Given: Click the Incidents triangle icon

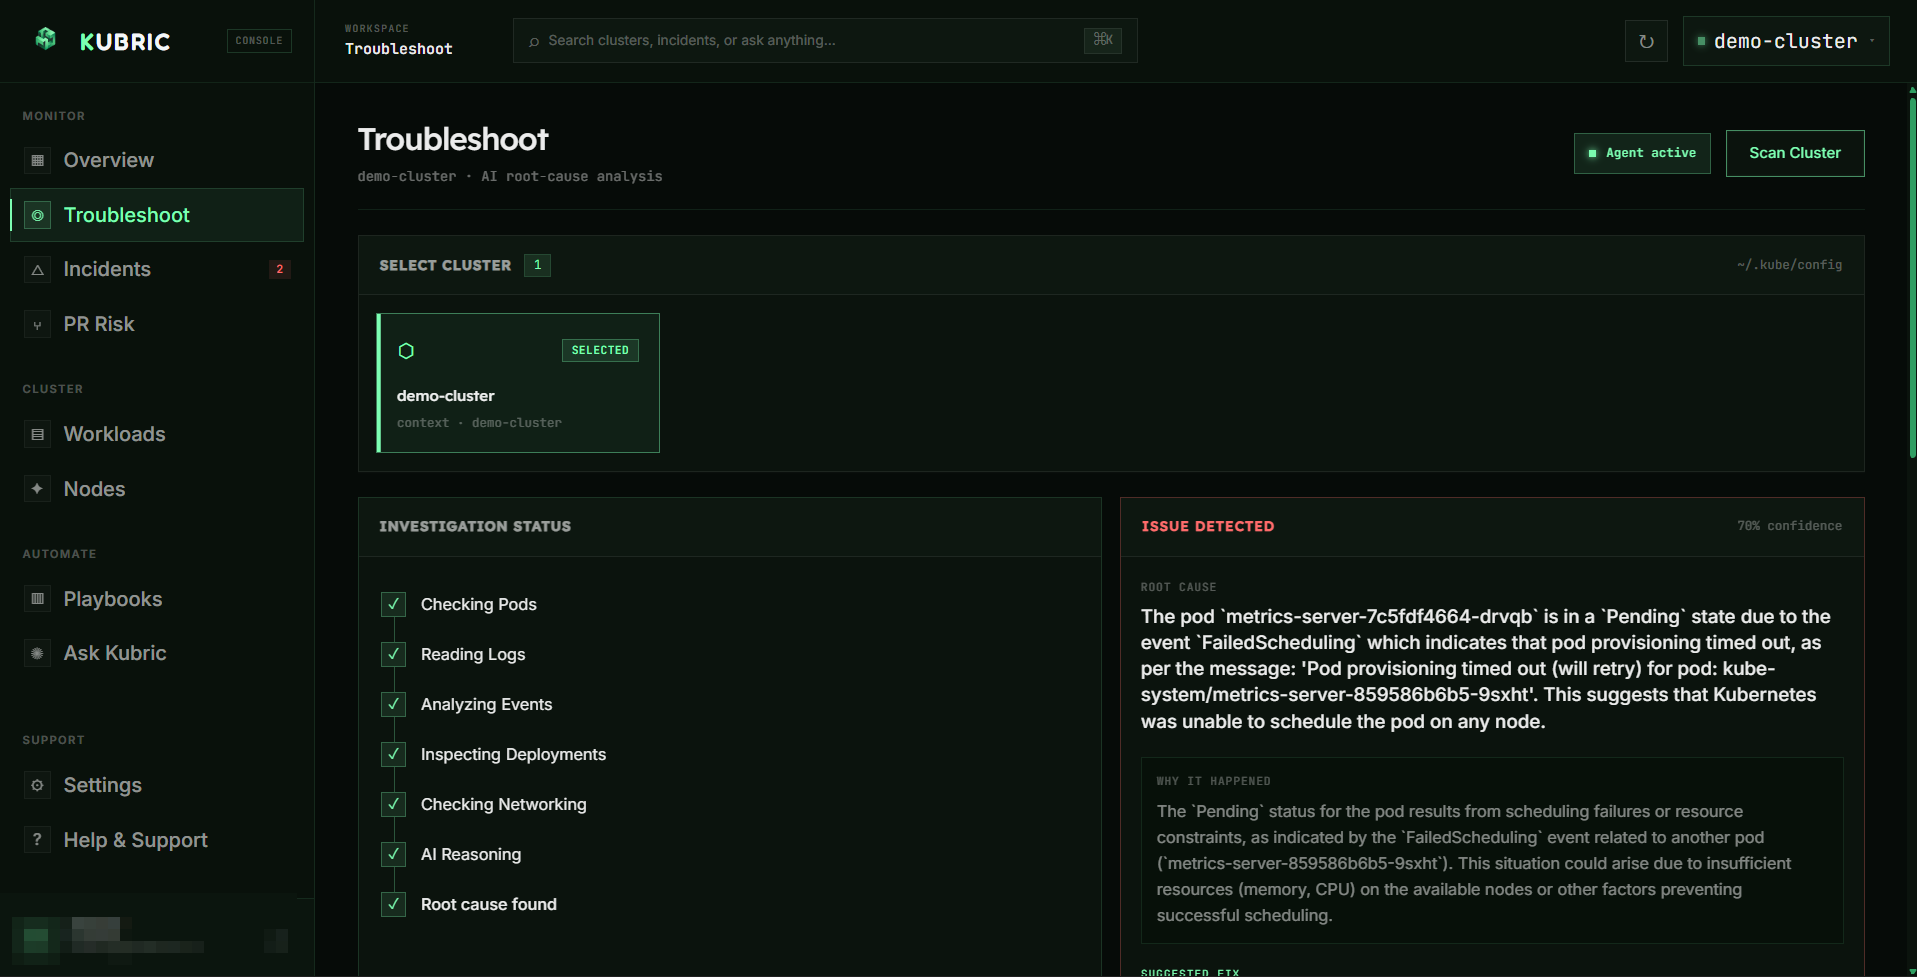Looking at the screenshot, I should click(37, 270).
